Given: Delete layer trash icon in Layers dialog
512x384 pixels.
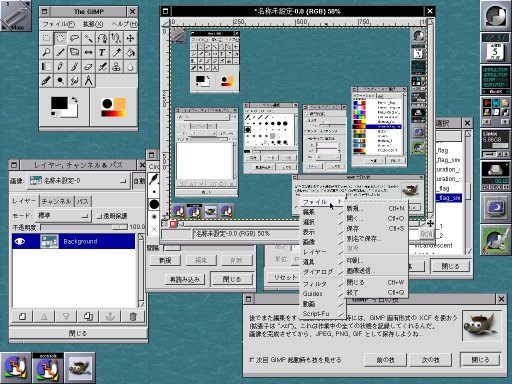Looking at the screenshot, I should click(133, 316).
